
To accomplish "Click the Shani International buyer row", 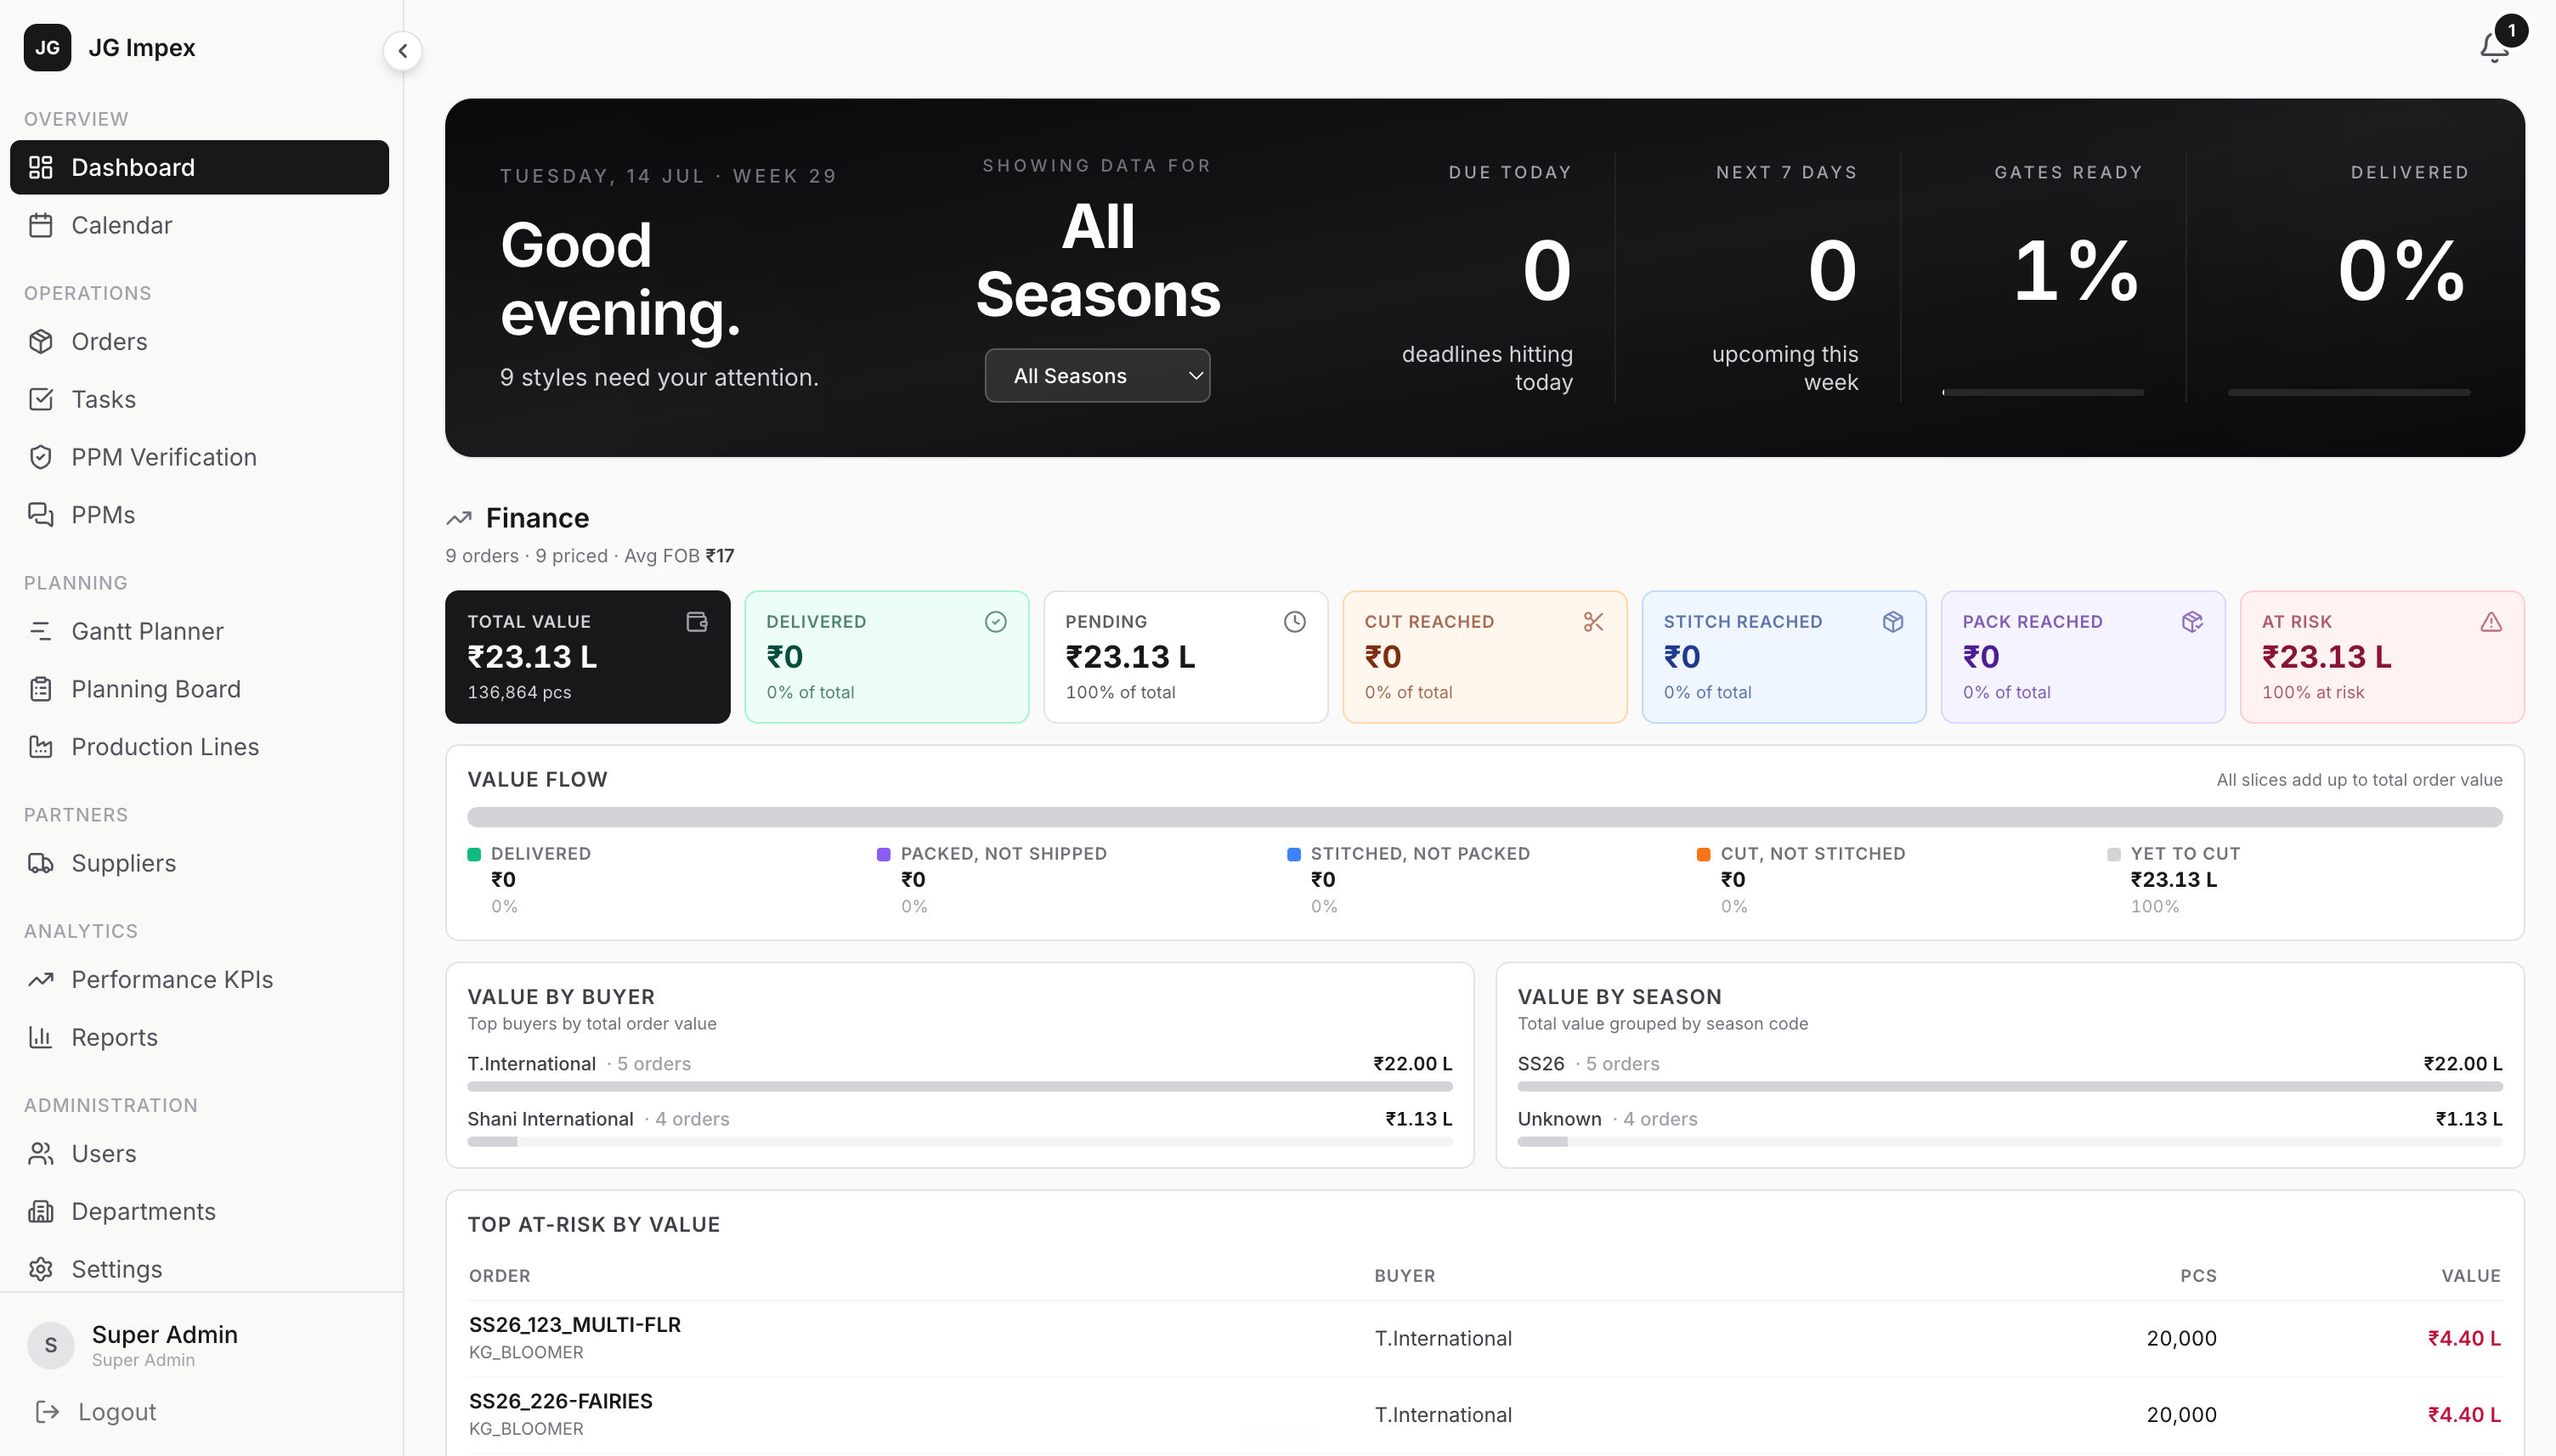I will coord(959,1128).
